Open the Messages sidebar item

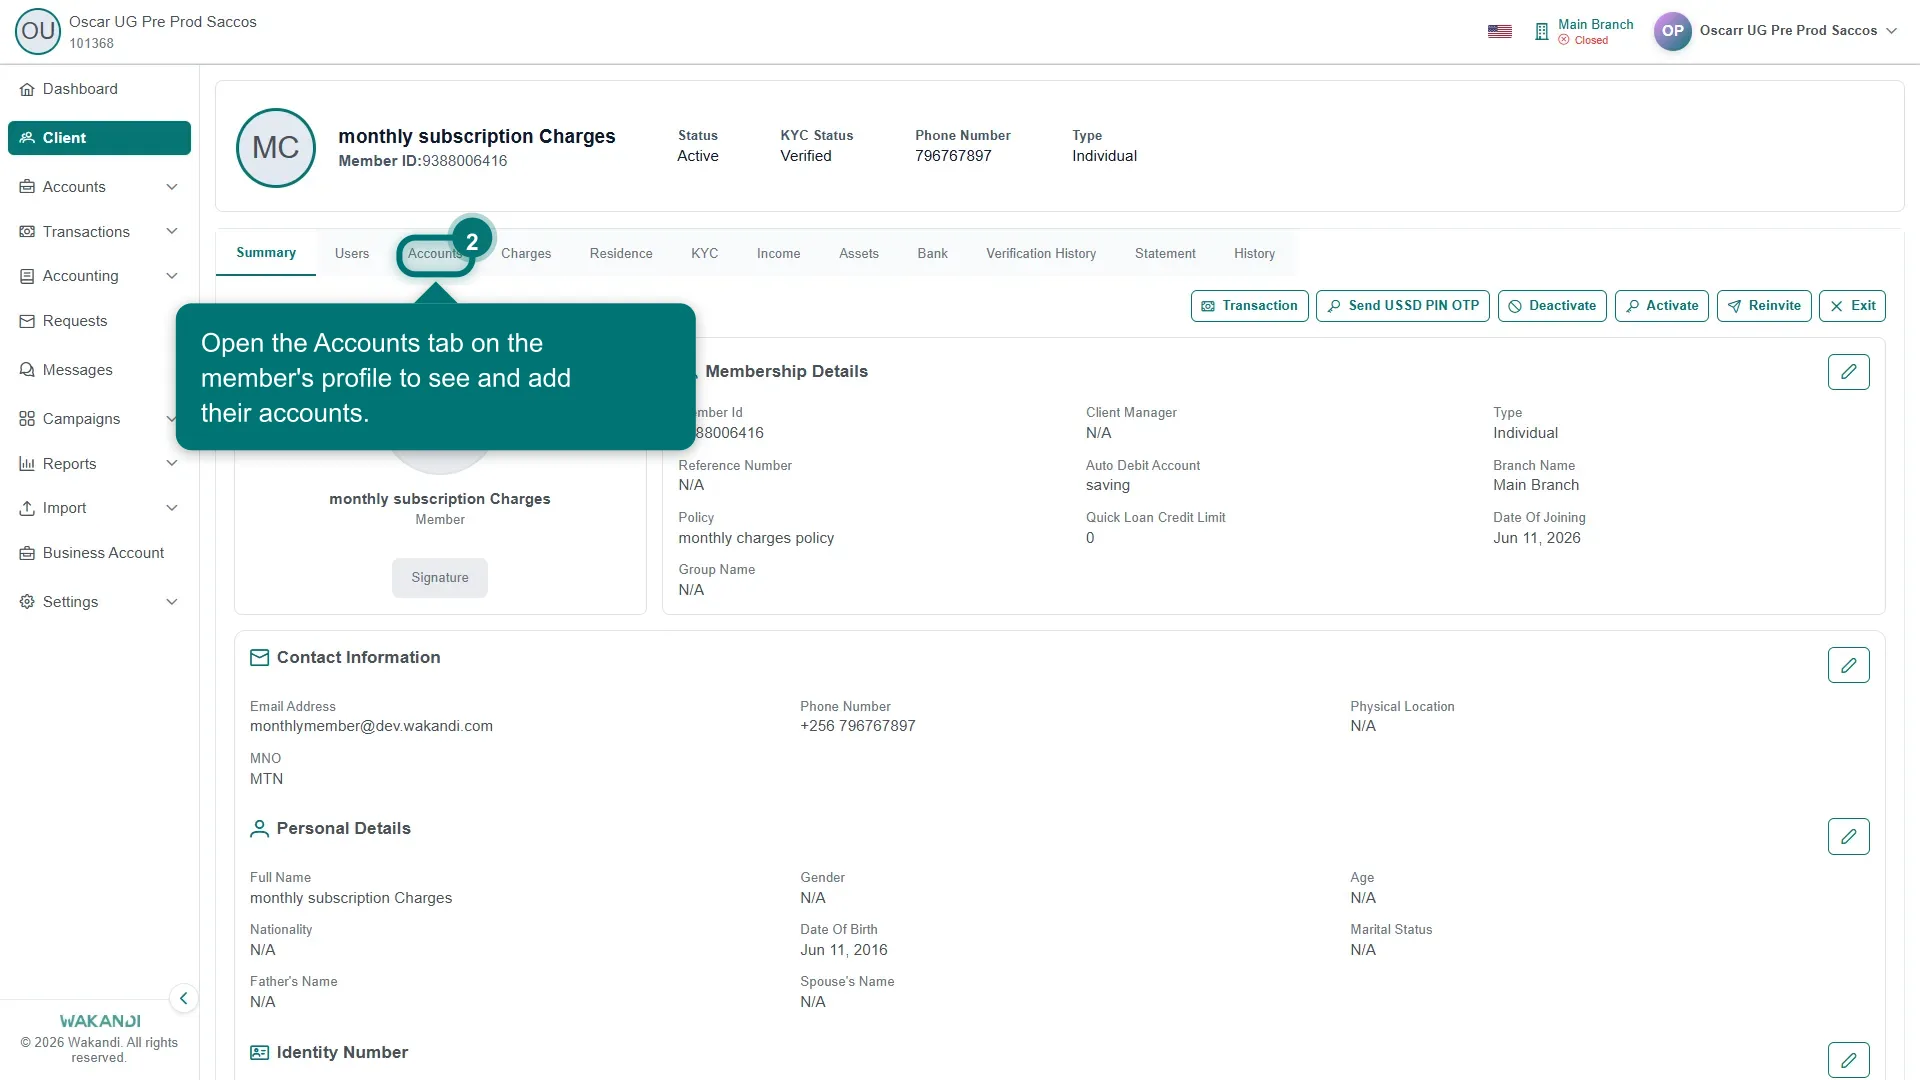point(99,370)
